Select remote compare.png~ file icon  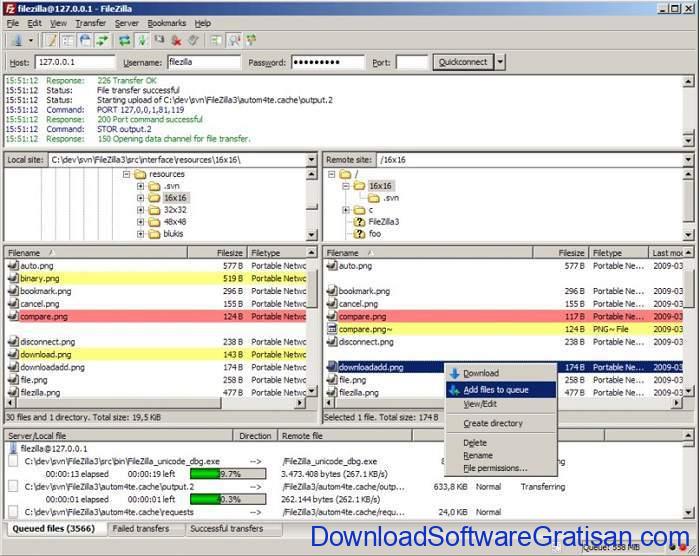[x=332, y=329]
